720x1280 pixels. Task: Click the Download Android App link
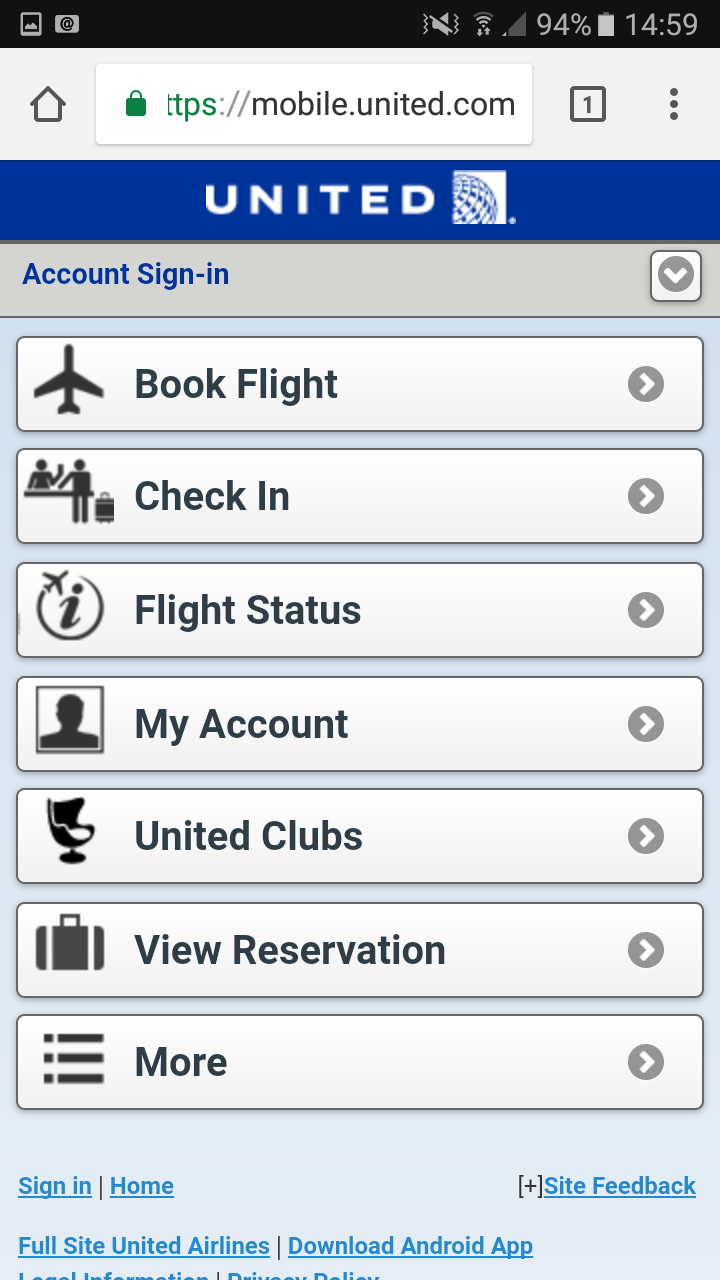point(410,1246)
